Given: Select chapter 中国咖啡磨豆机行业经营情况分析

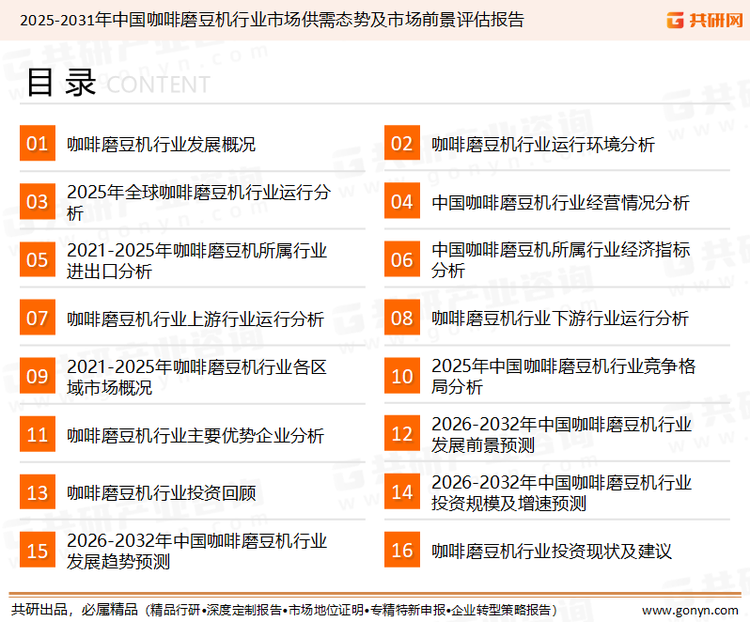Looking at the screenshot, I should (x=560, y=202).
